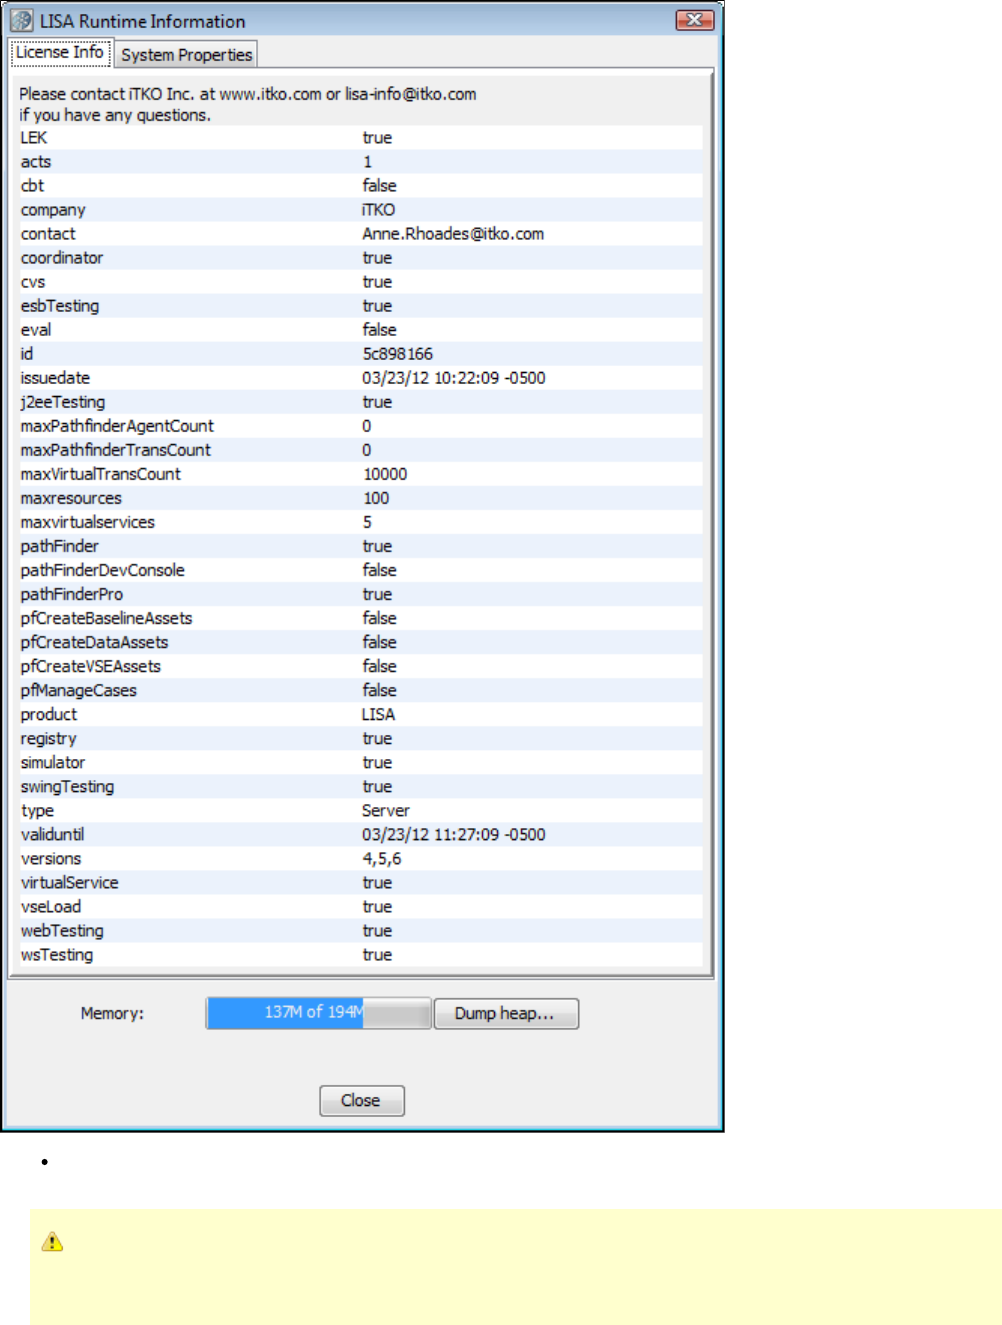The height and width of the screenshot is (1325, 1002).
Task: Click the value 10000
Action: [385, 474]
